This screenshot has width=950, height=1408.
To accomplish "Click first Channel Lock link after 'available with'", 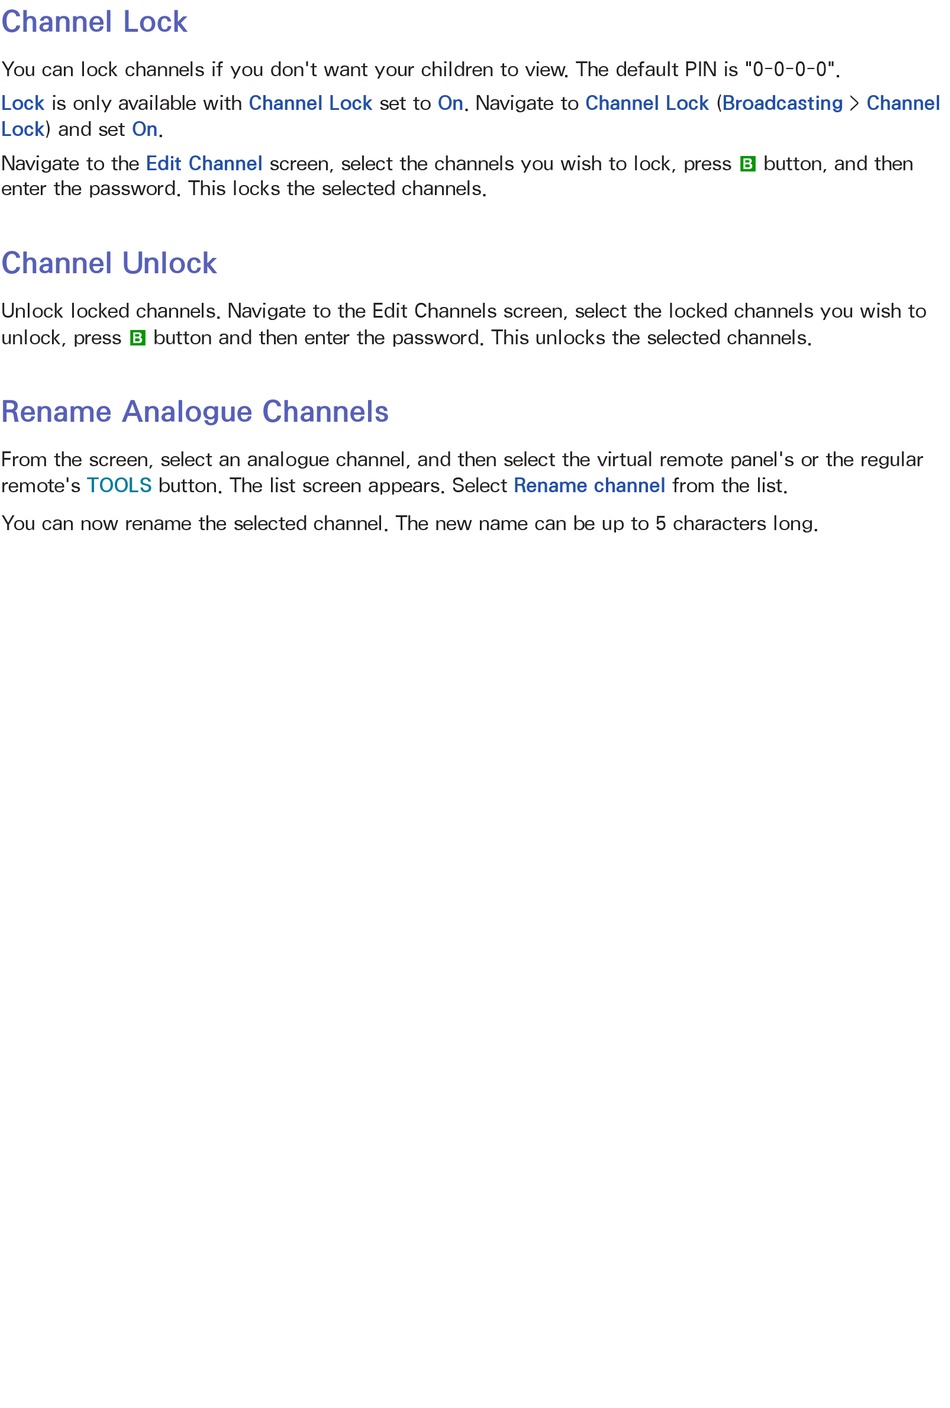I will 310,103.
